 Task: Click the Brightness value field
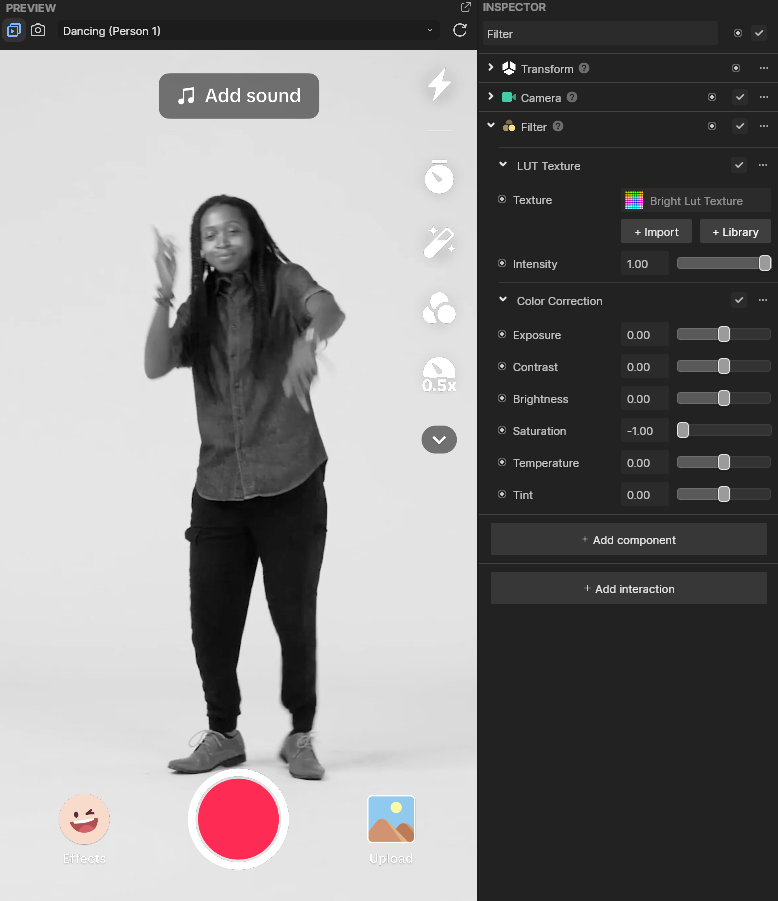[645, 399]
